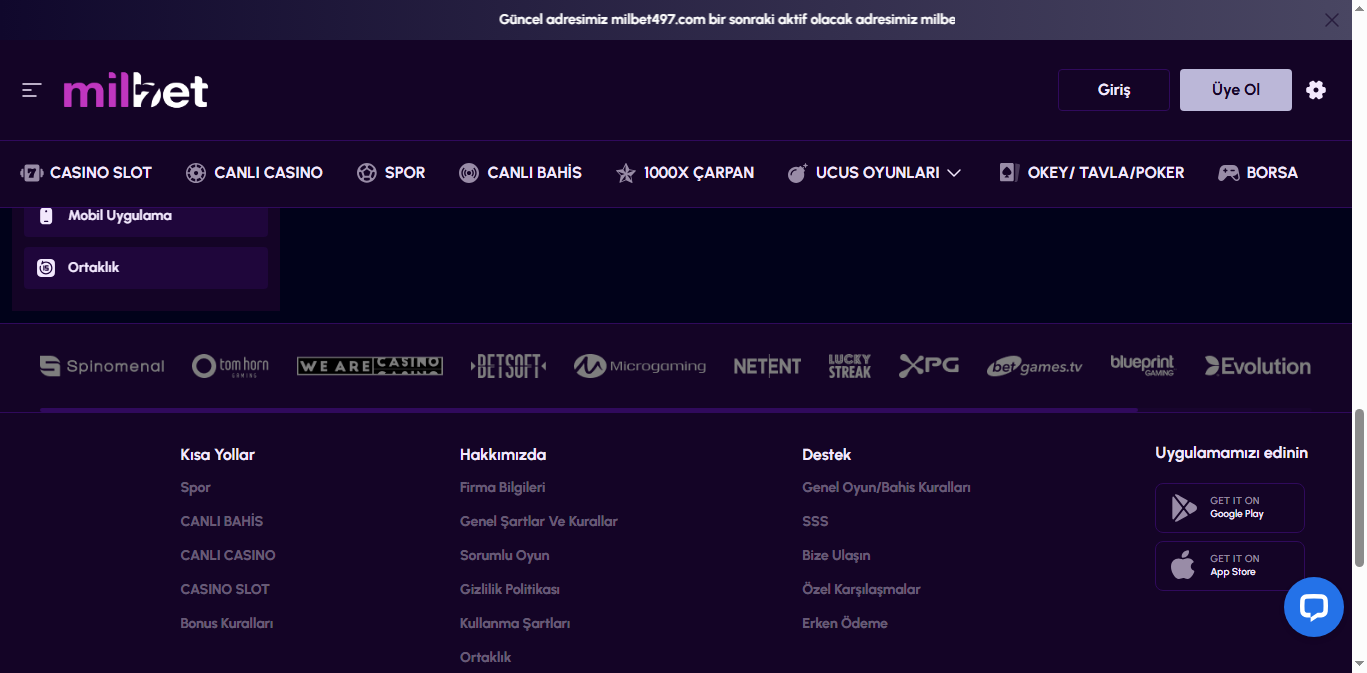Open the CASINO SLOT menu
The image size is (1367, 673).
(x=86, y=173)
